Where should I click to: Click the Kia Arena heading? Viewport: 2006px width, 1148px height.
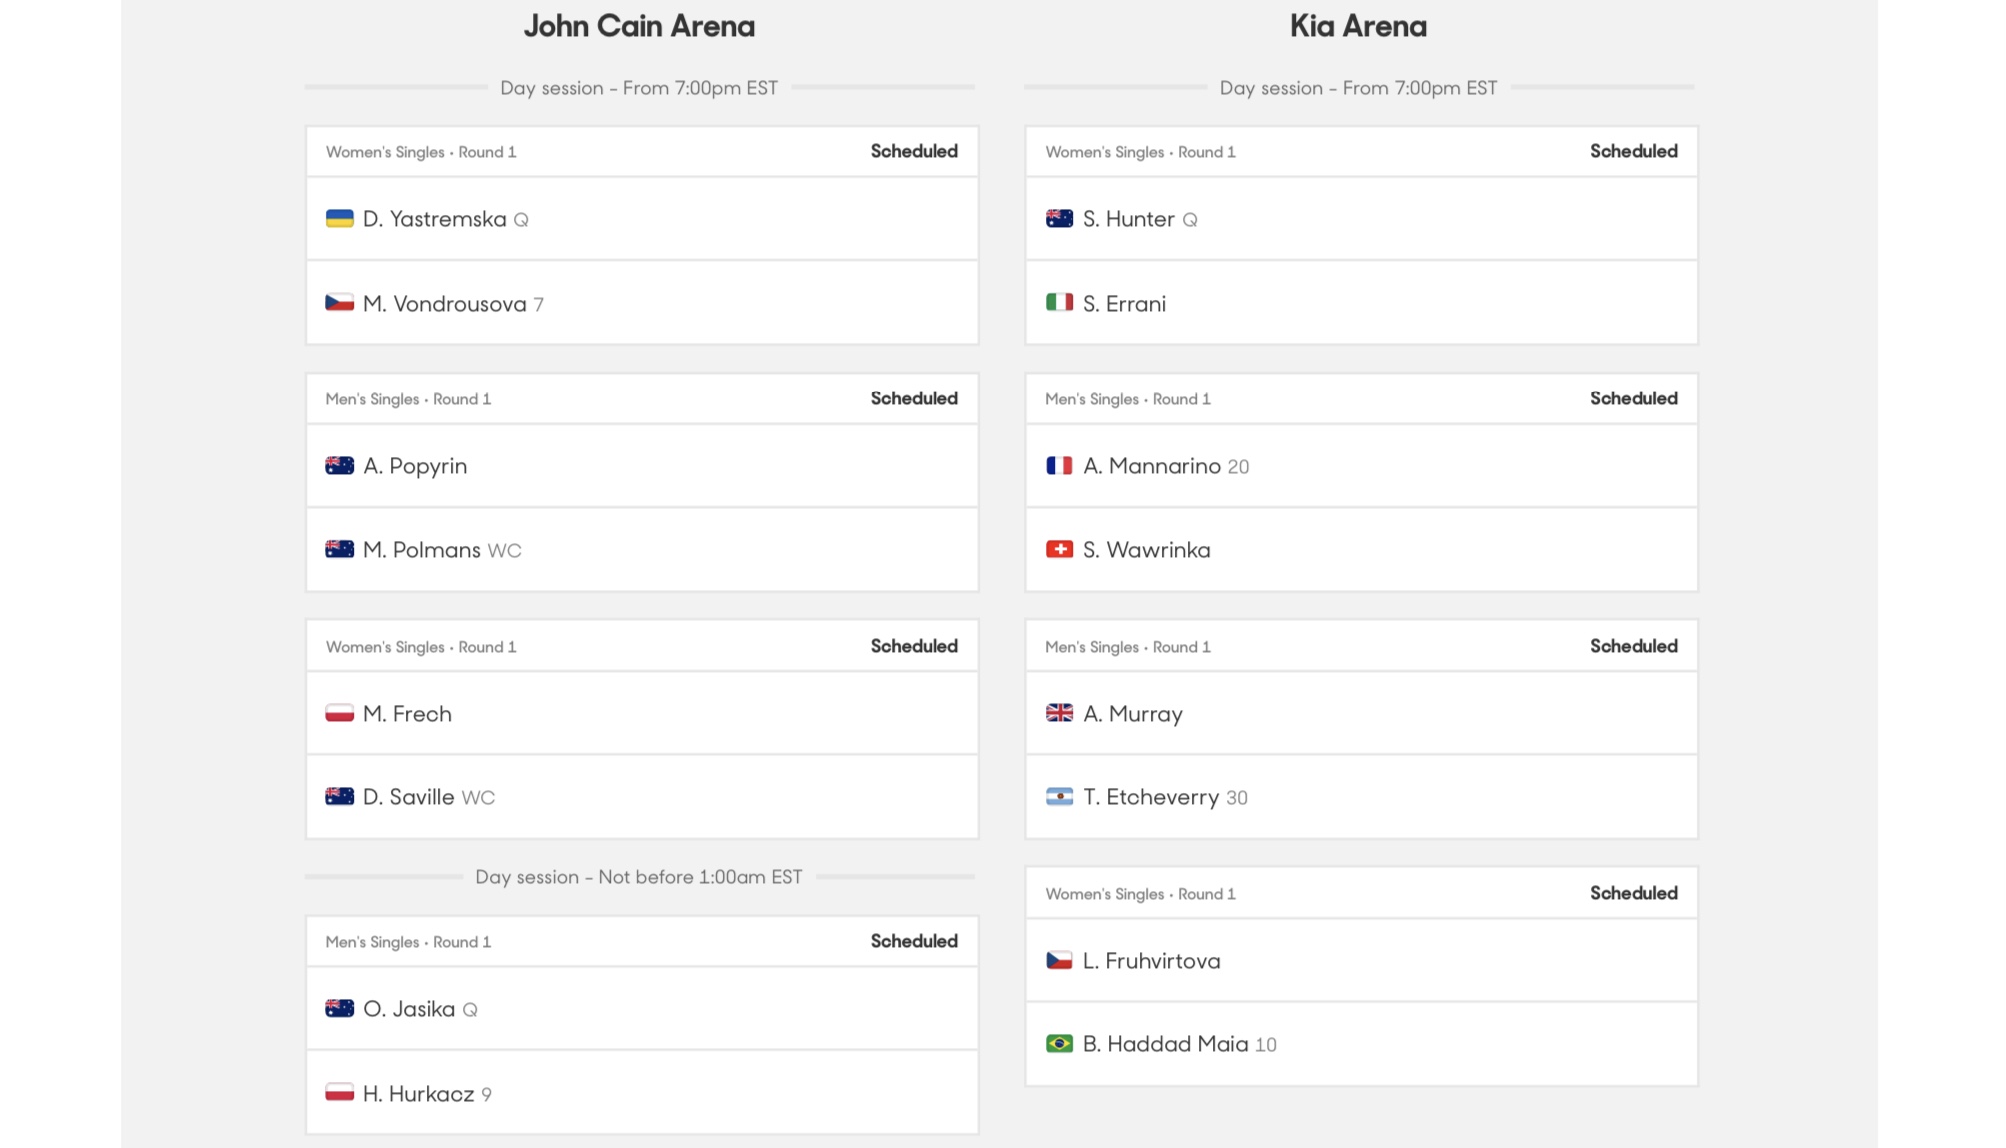coord(1358,26)
